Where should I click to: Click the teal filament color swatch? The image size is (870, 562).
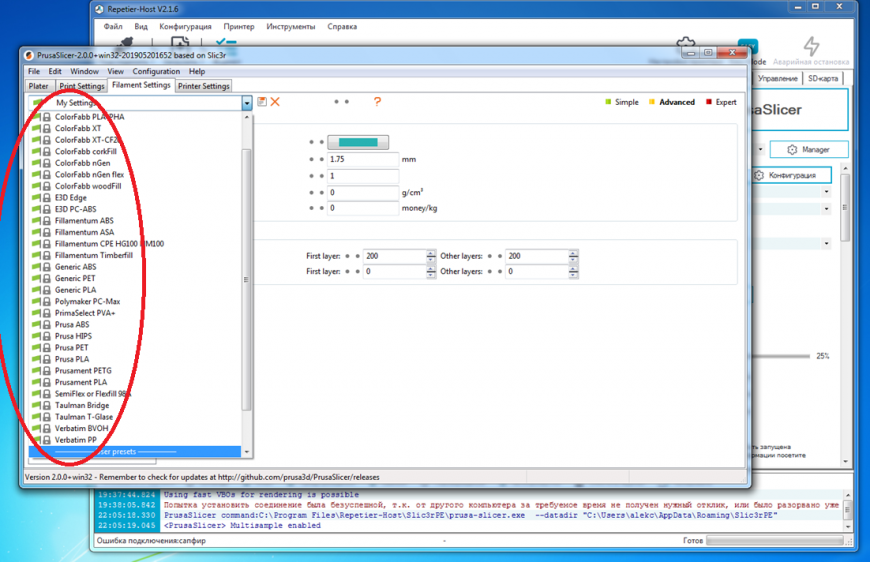358,143
